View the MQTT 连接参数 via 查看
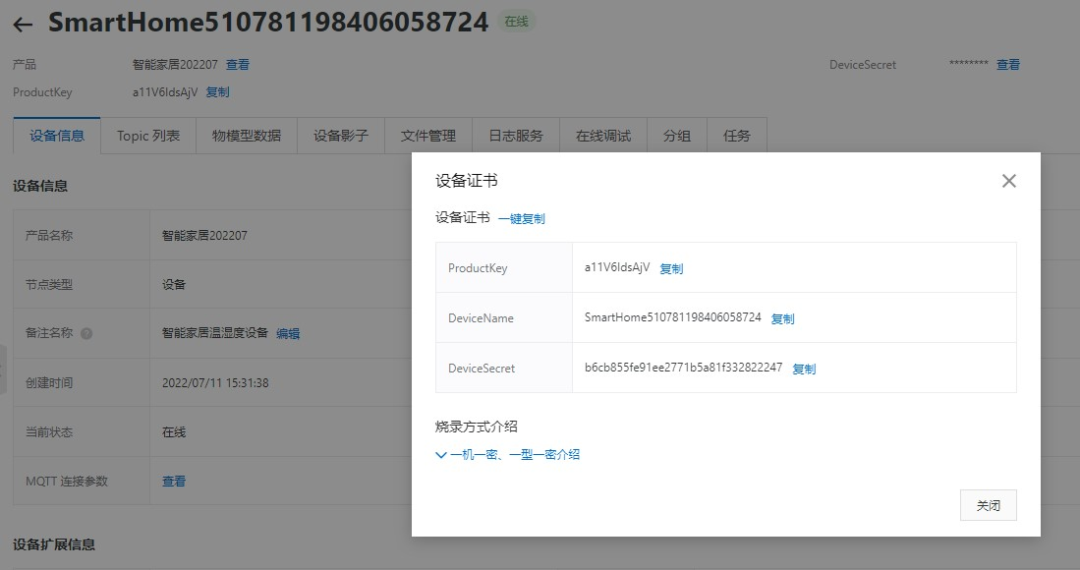This screenshot has width=1080, height=570. (174, 482)
